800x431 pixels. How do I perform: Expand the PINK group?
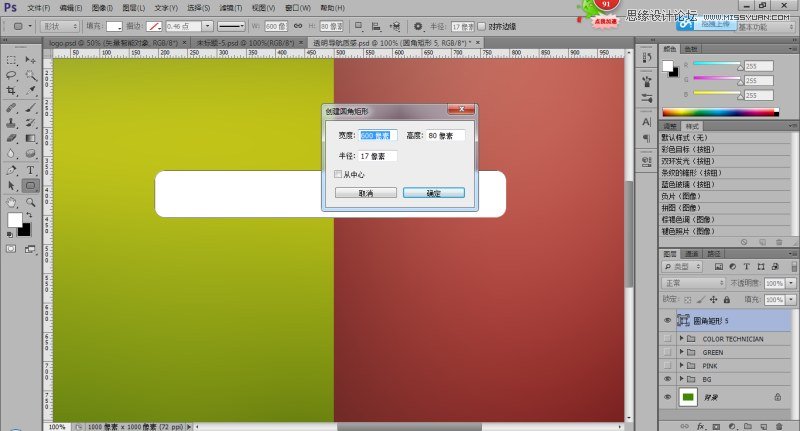tap(681, 366)
